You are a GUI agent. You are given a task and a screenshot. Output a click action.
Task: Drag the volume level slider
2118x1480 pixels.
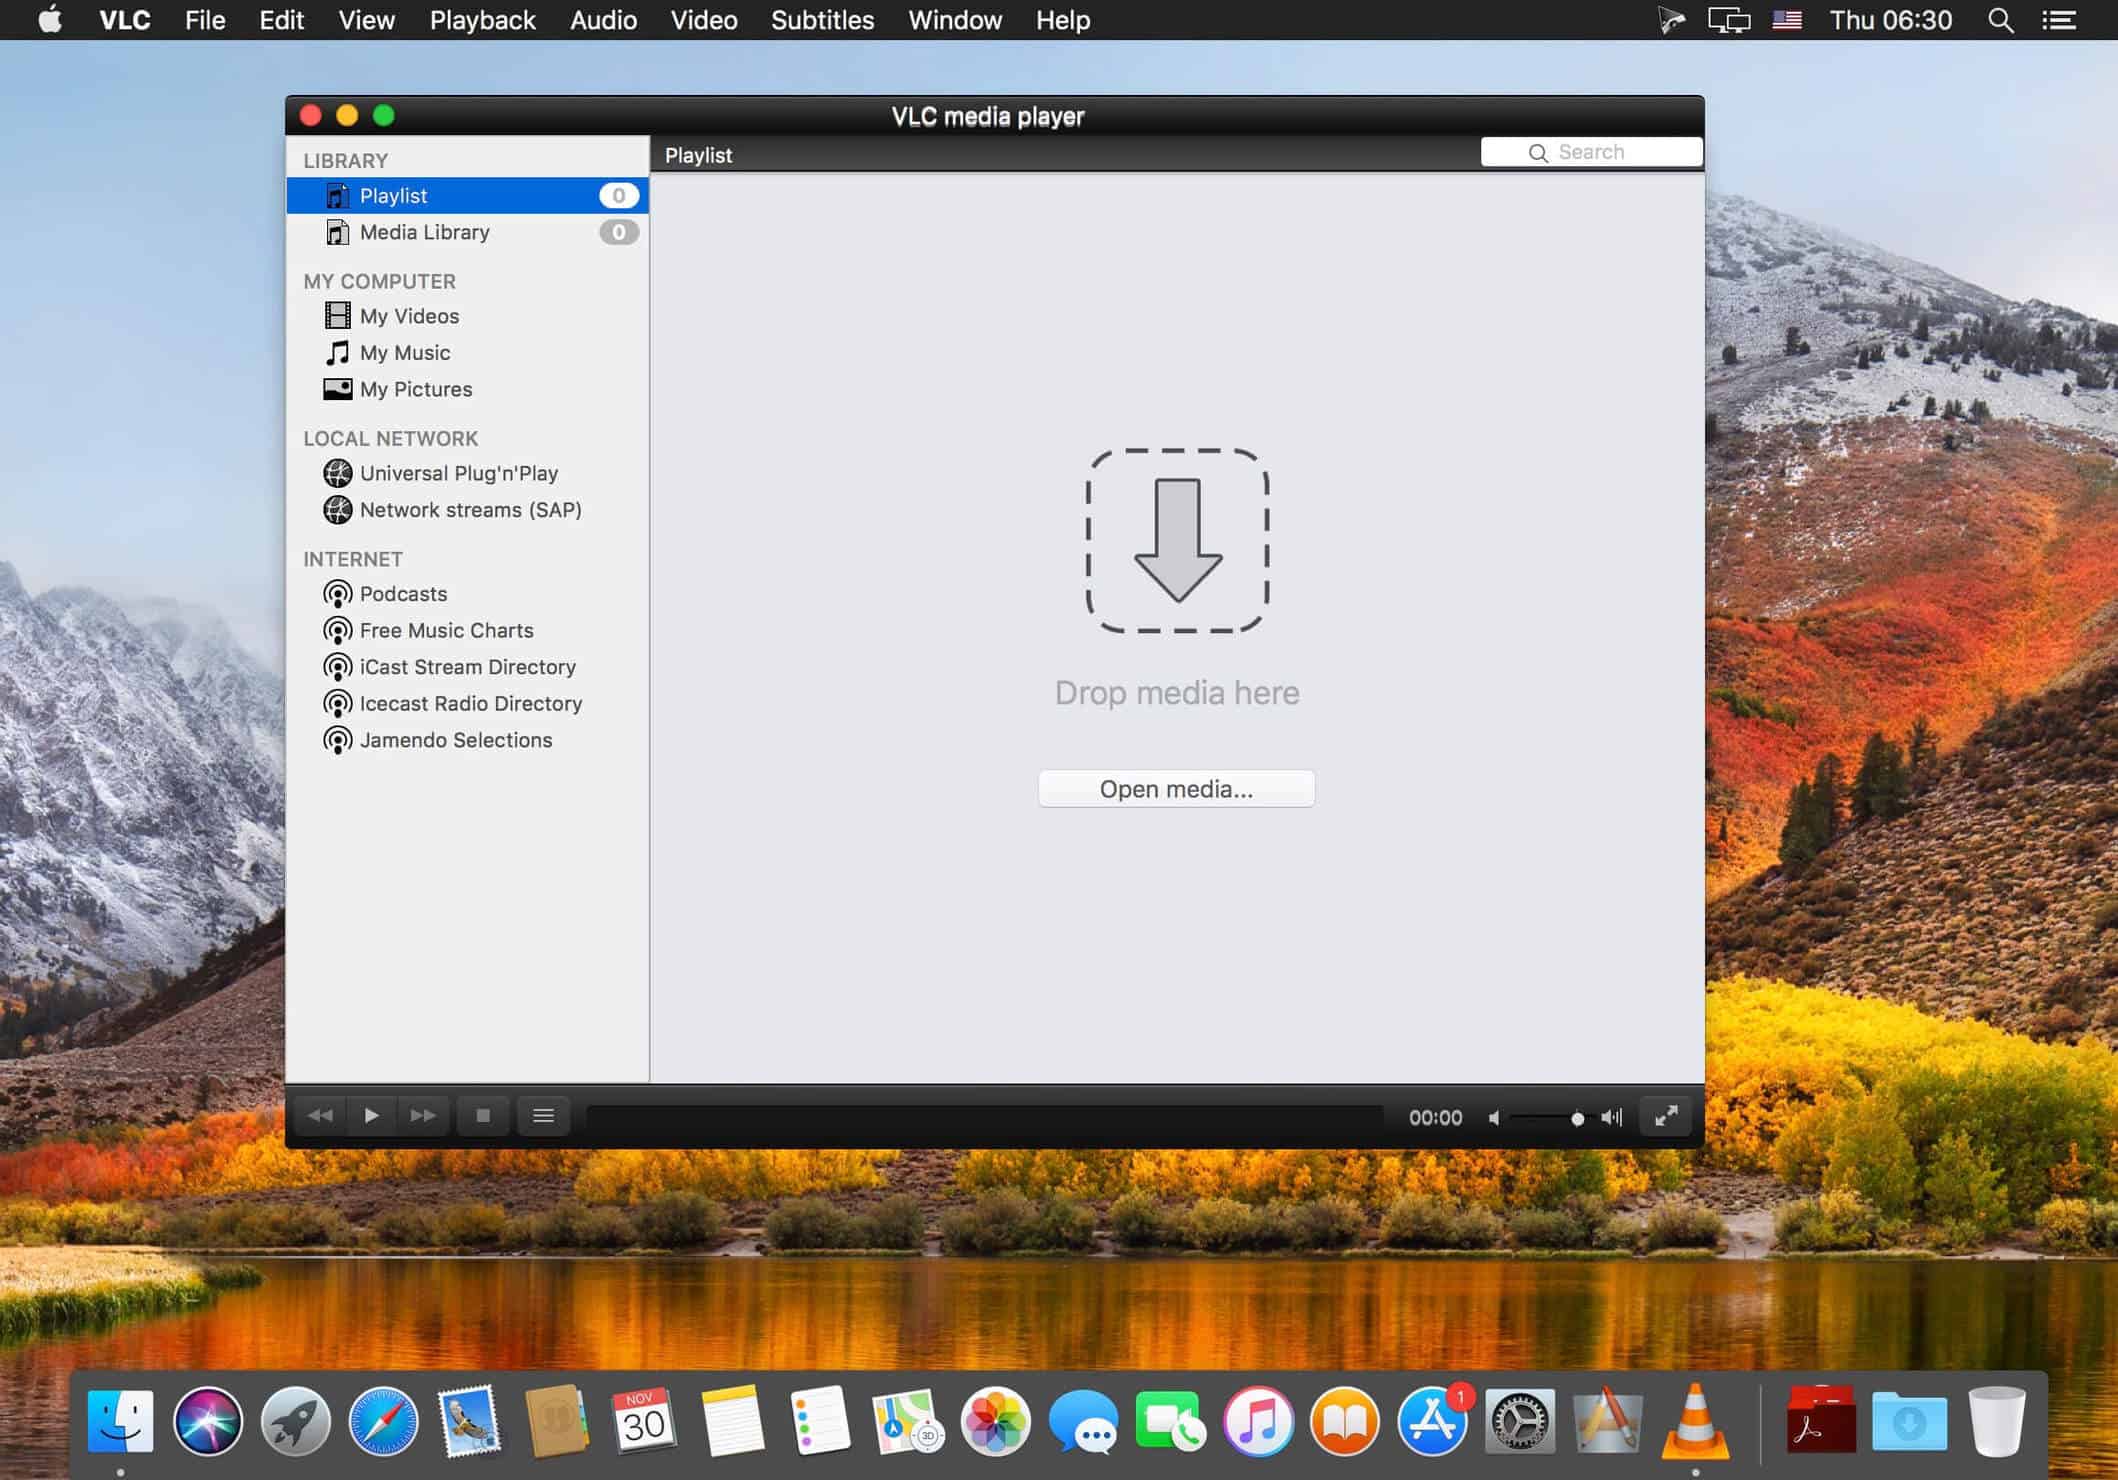click(1577, 1116)
